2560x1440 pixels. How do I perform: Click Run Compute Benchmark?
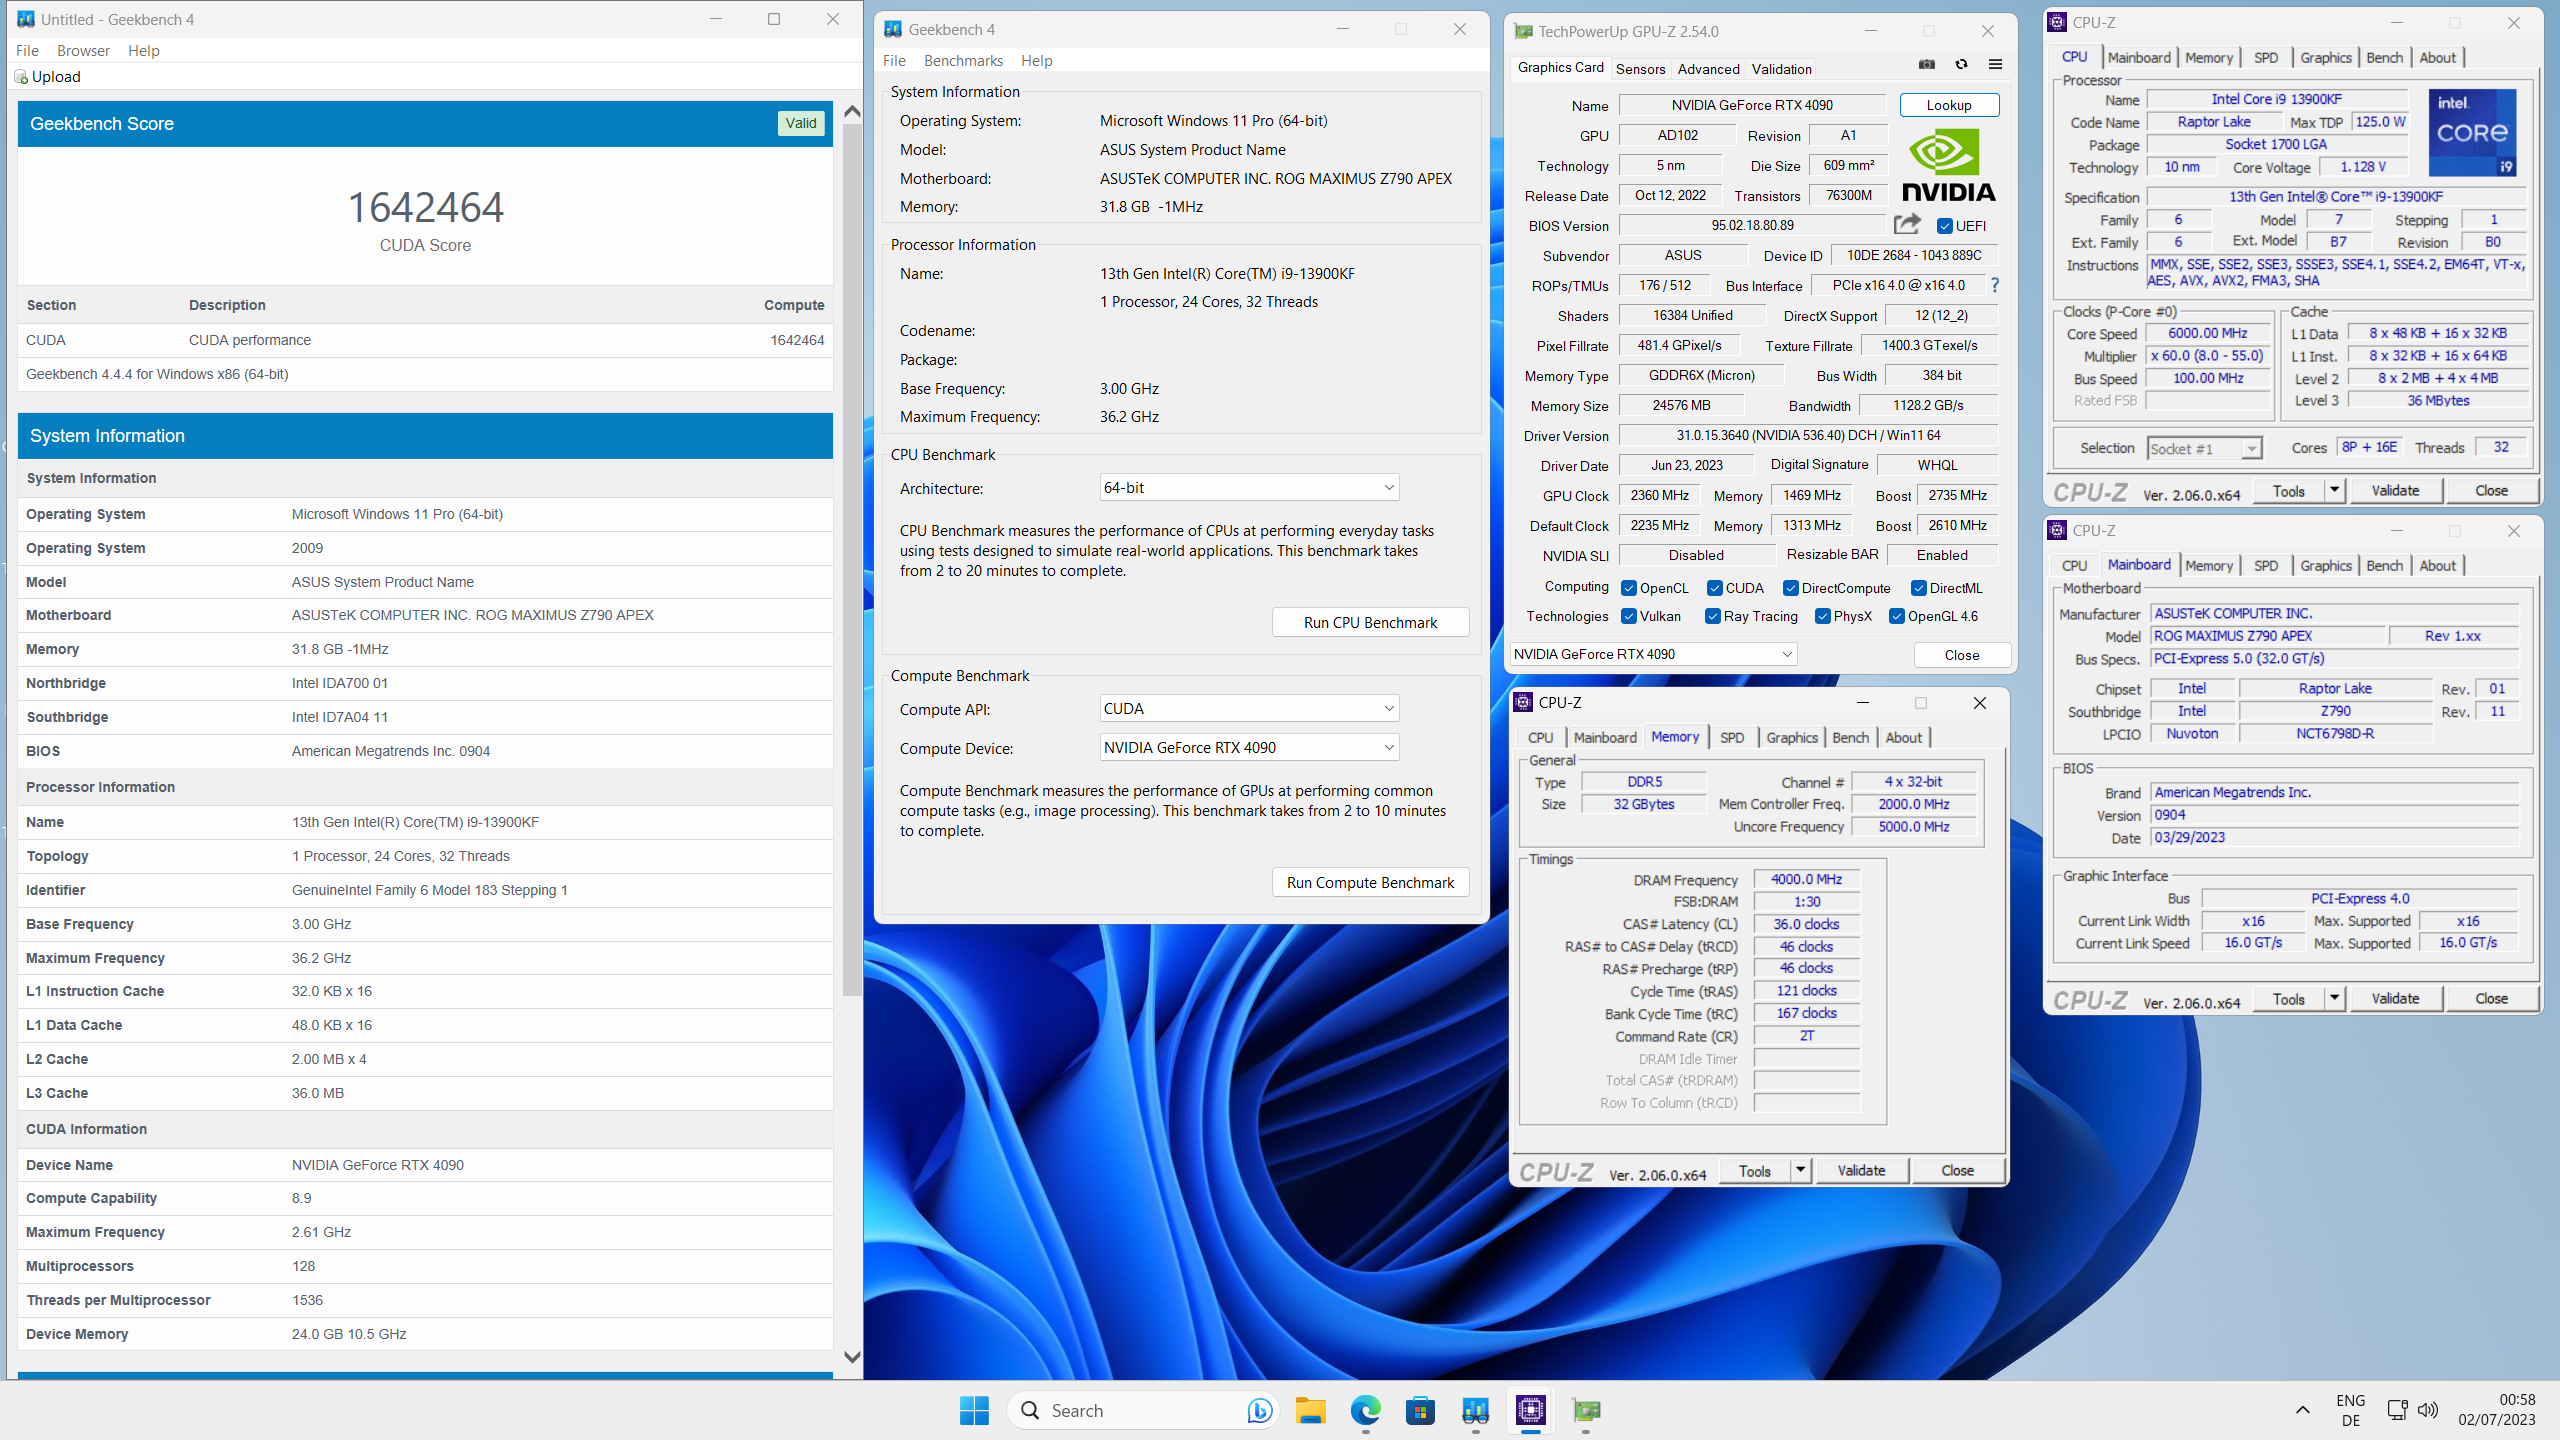pyautogui.click(x=1370, y=882)
